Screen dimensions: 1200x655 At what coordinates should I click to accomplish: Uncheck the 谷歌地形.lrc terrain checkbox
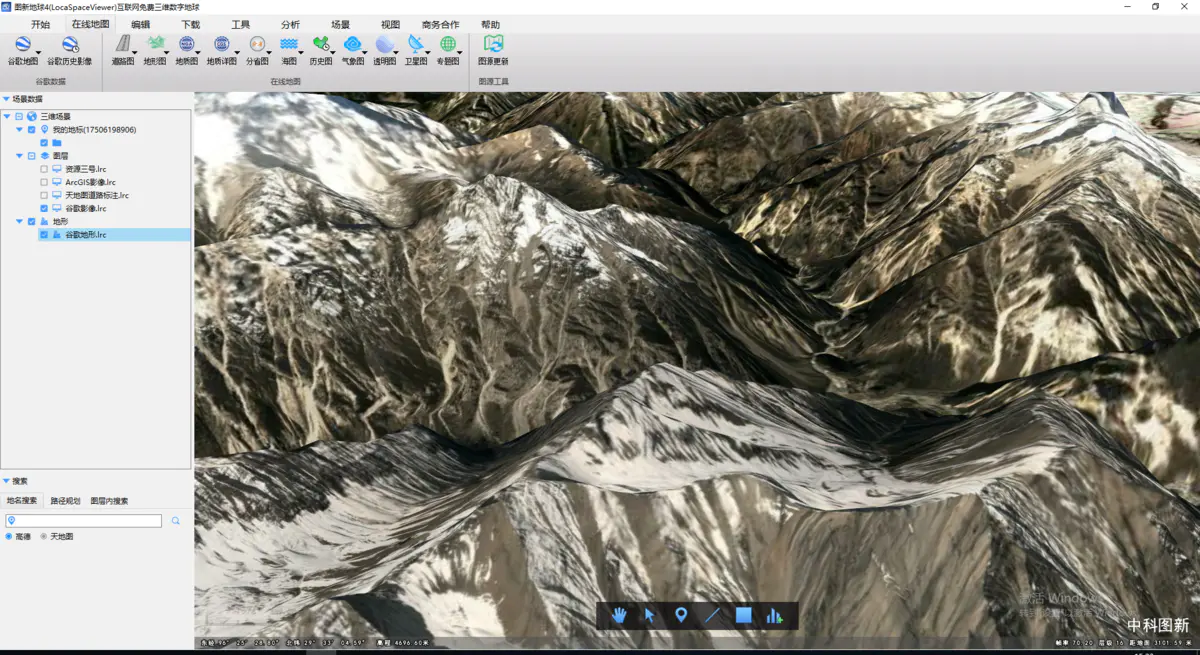pyautogui.click(x=44, y=234)
